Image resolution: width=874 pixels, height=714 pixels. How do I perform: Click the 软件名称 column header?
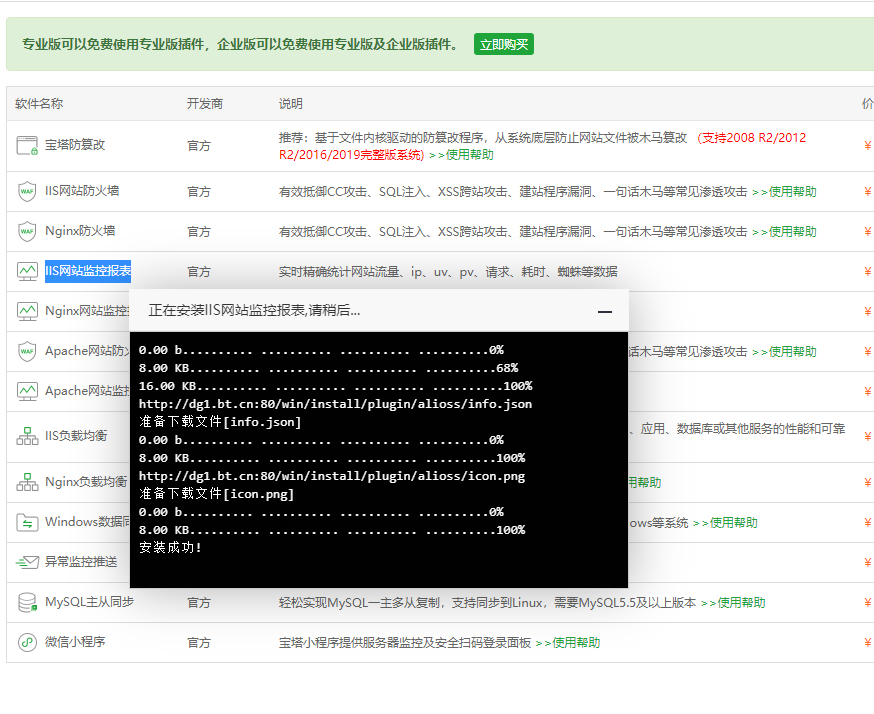coord(39,104)
